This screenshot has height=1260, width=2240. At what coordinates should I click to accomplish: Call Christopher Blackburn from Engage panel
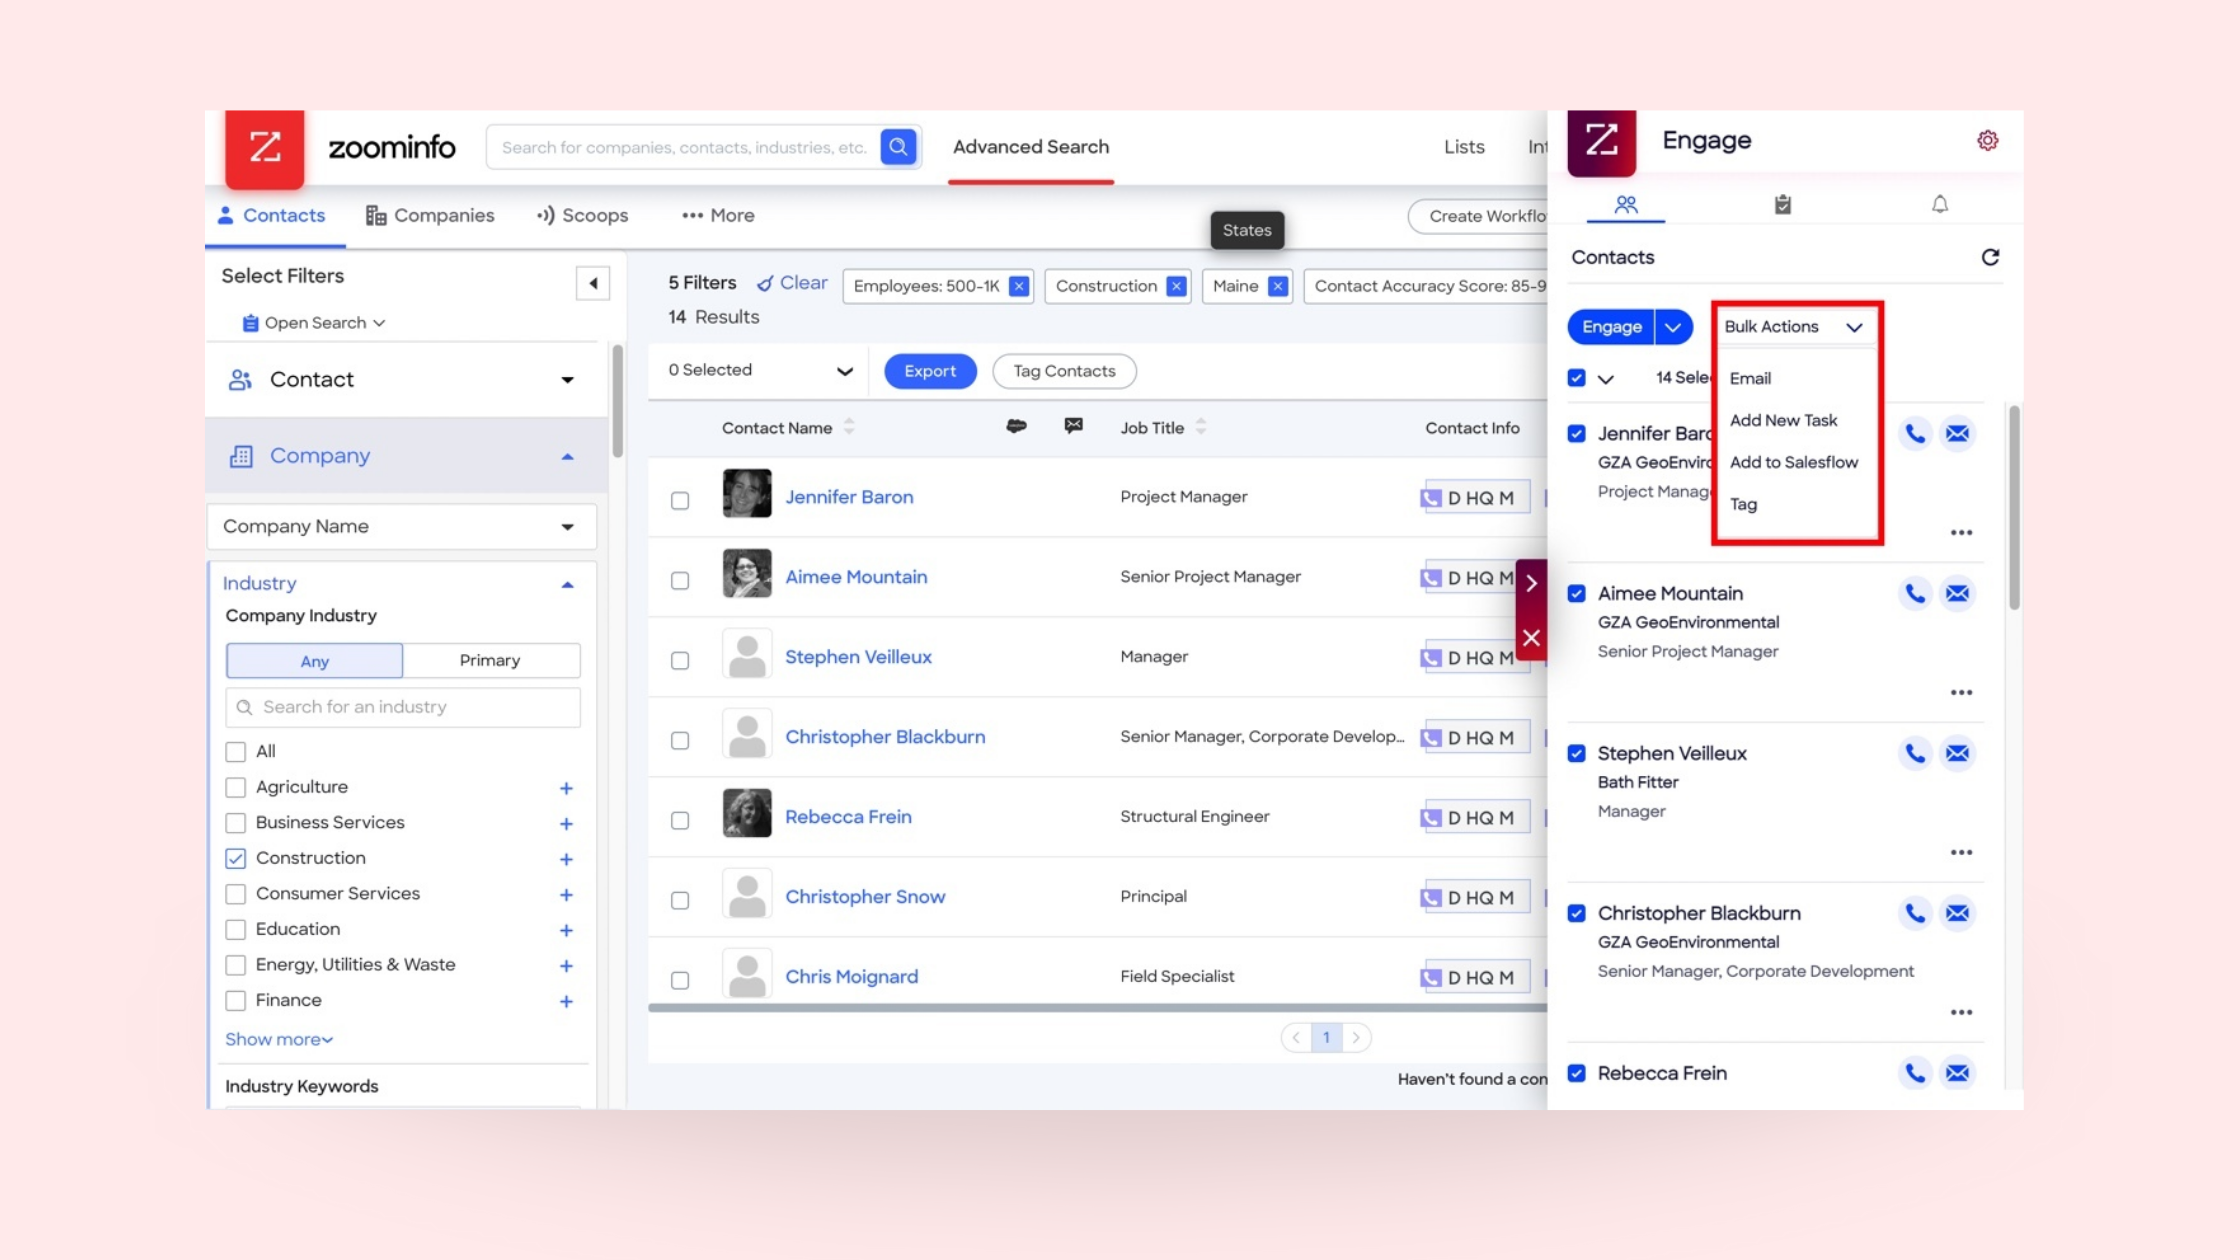(1914, 914)
